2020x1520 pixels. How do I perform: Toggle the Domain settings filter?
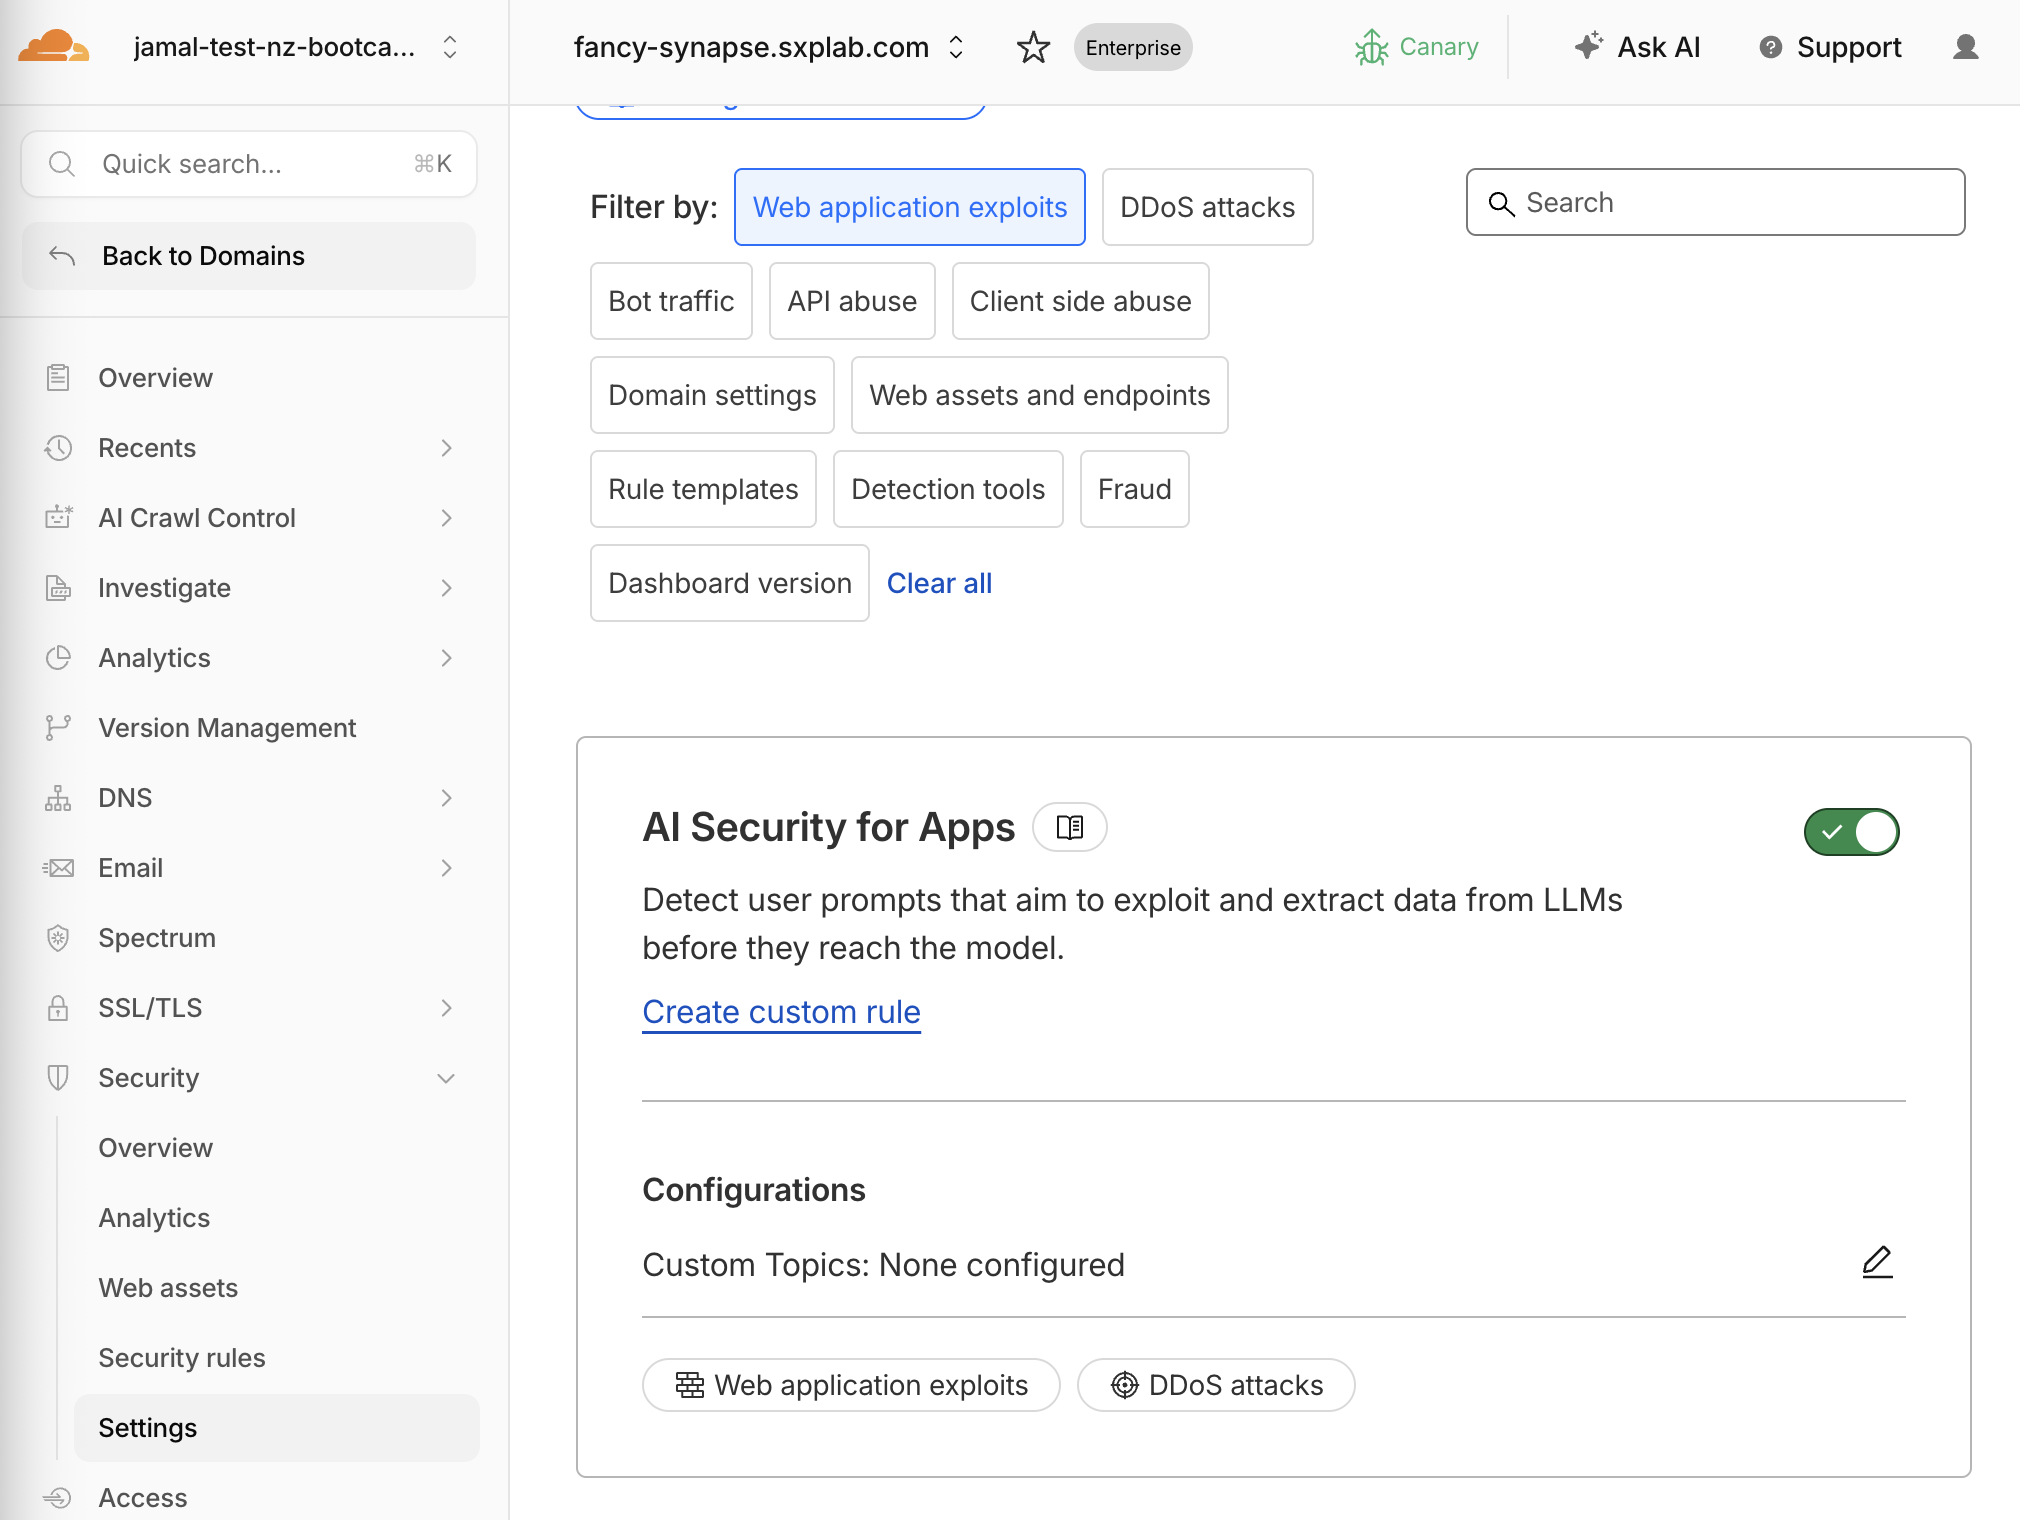[712, 395]
